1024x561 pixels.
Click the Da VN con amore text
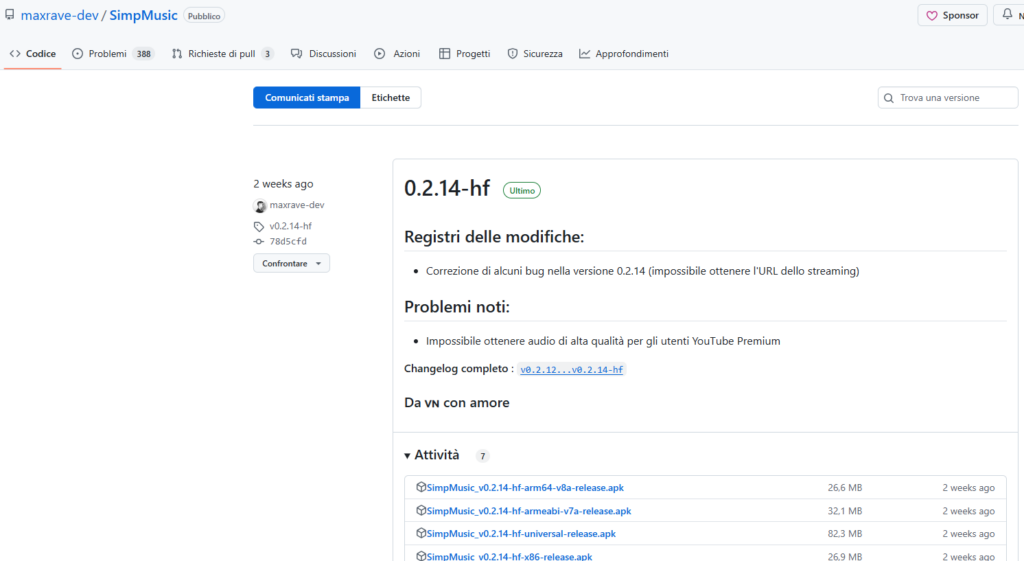pyautogui.click(x=457, y=402)
